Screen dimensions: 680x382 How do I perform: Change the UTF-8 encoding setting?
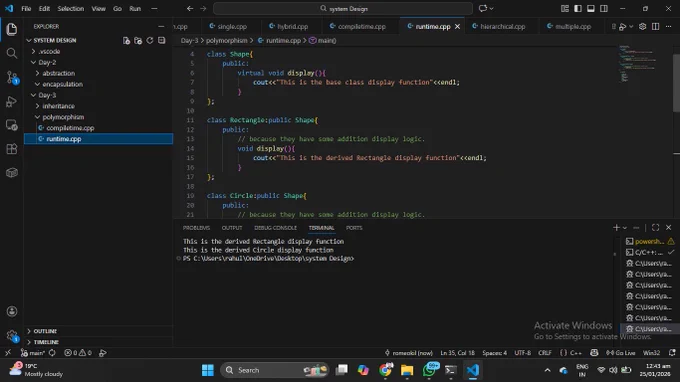523,353
